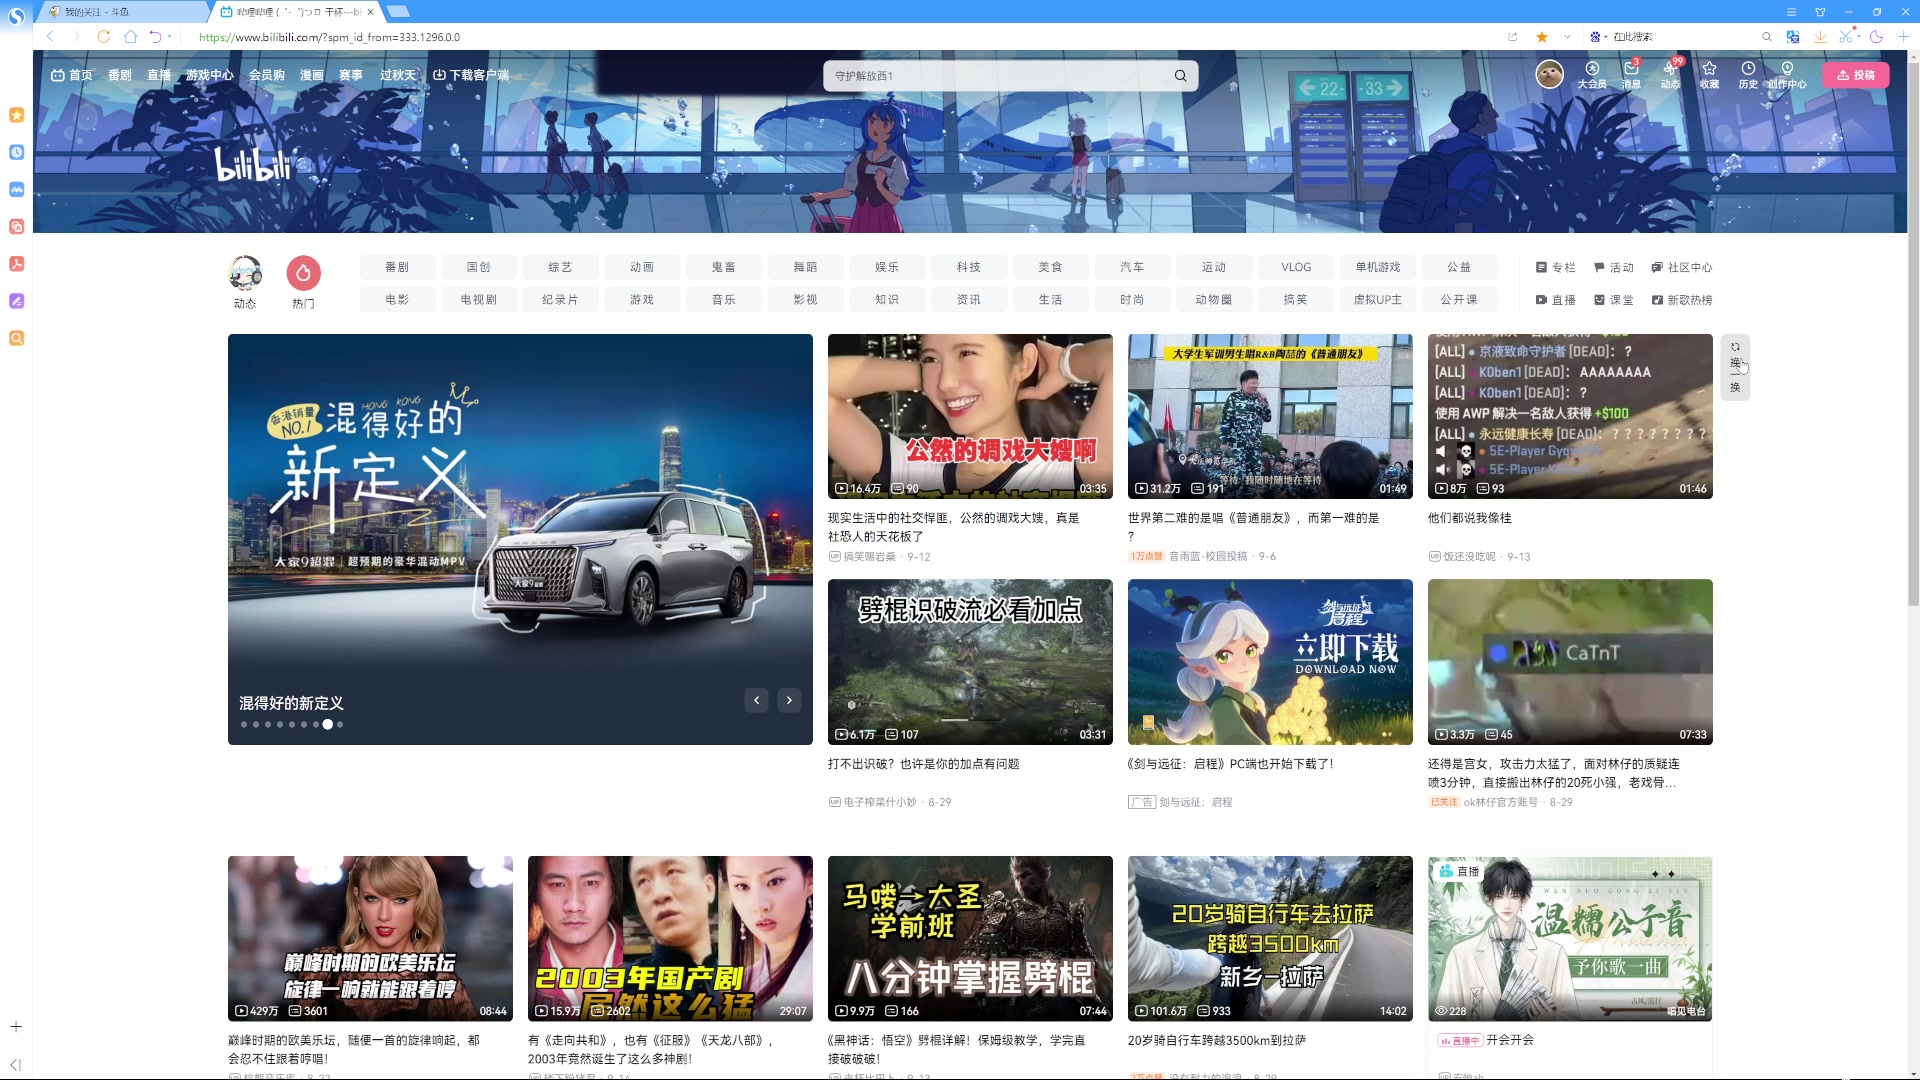The height and width of the screenshot is (1080, 1920).
Task: Open 创作中心 lightbulb icon
Action: tap(1787, 74)
